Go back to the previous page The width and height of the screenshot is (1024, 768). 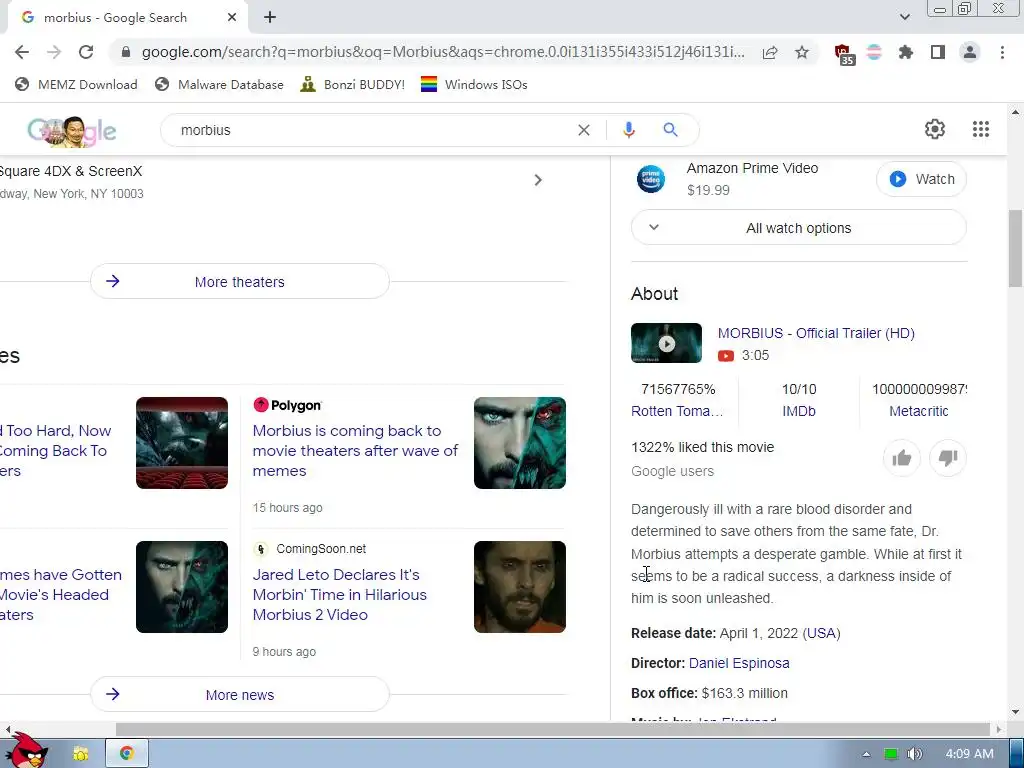[22, 52]
